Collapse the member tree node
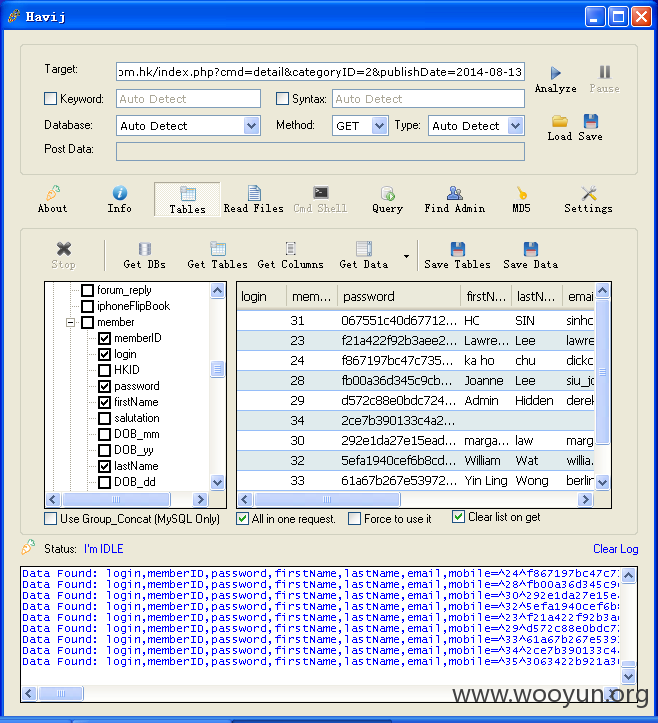Viewport: 658px width, 723px height. [x=71, y=322]
